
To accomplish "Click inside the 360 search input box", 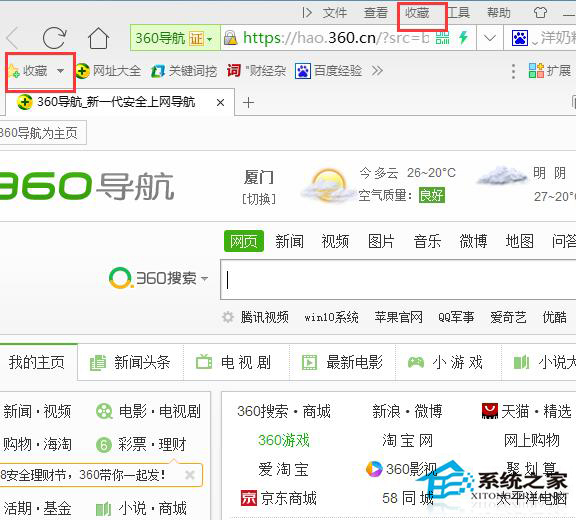I will (398, 280).
